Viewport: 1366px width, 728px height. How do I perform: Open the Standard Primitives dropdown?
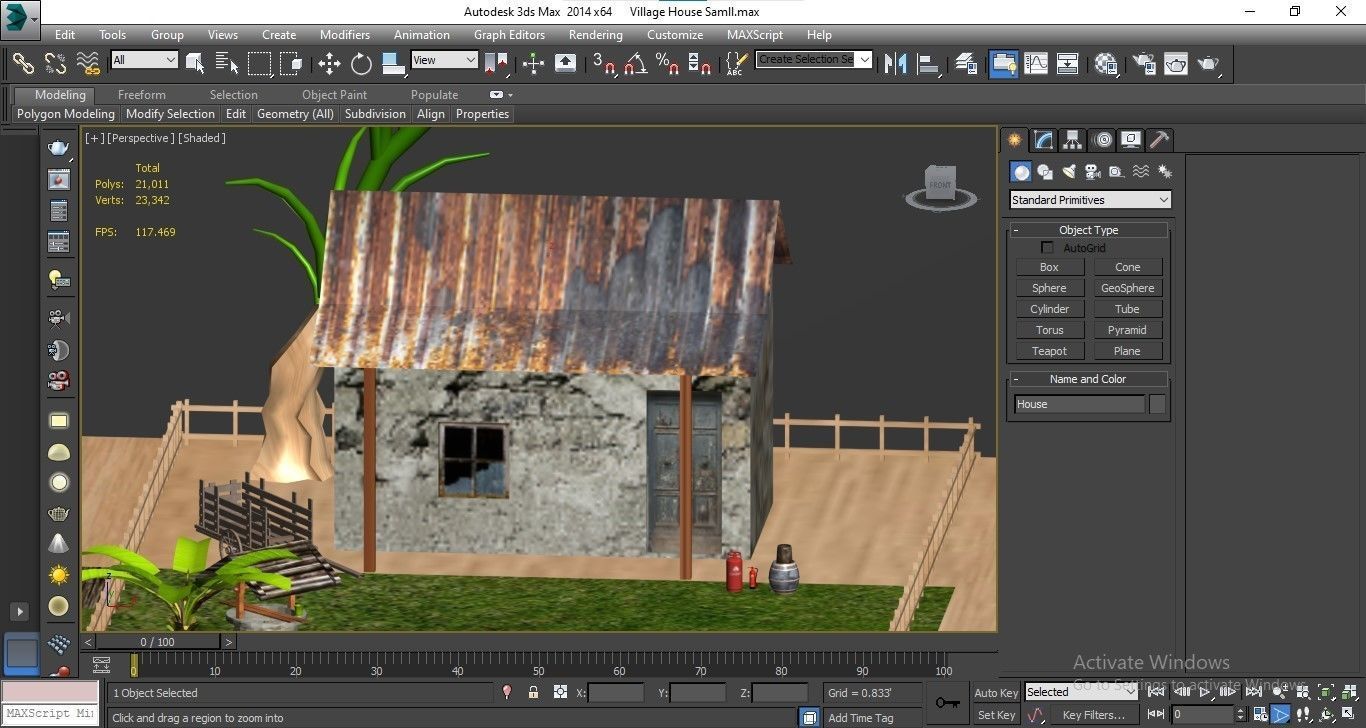[x=1090, y=200]
